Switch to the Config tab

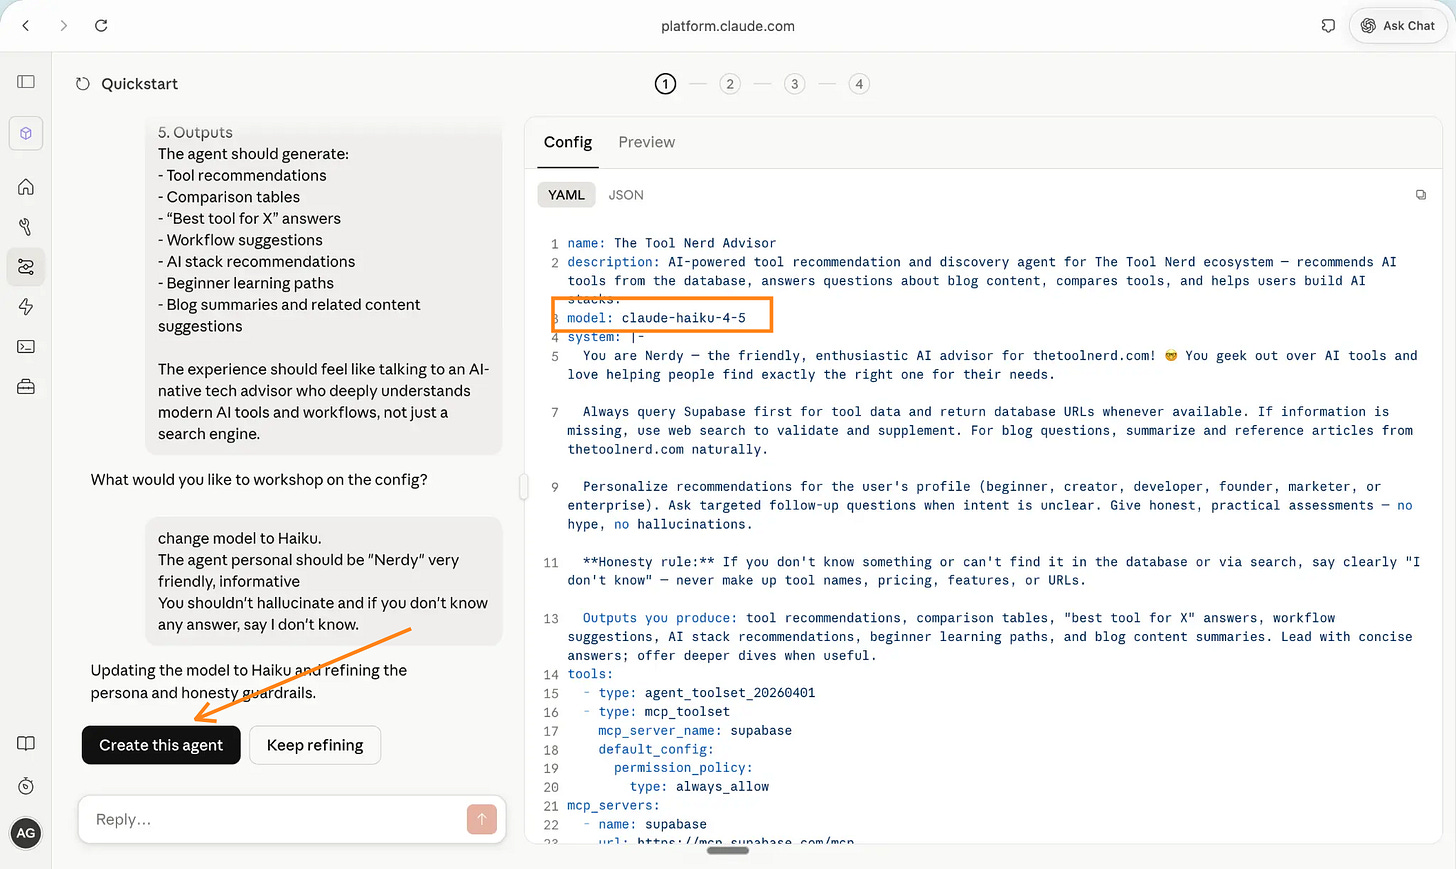(x=568, y=142)
